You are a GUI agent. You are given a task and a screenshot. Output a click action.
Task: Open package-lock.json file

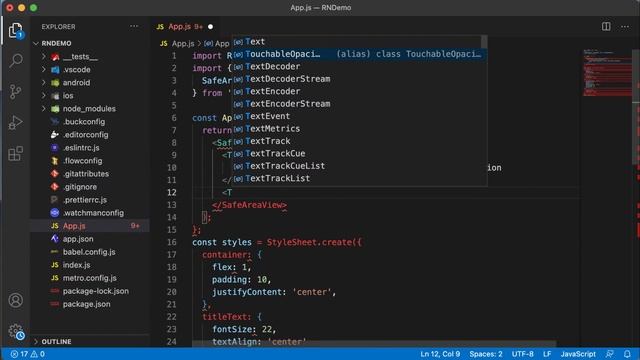[x=90, y=291]
